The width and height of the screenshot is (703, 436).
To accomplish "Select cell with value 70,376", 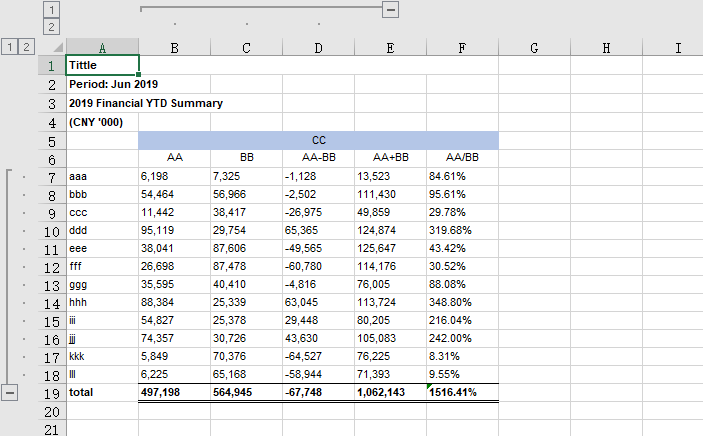I will tap(247, 357).
